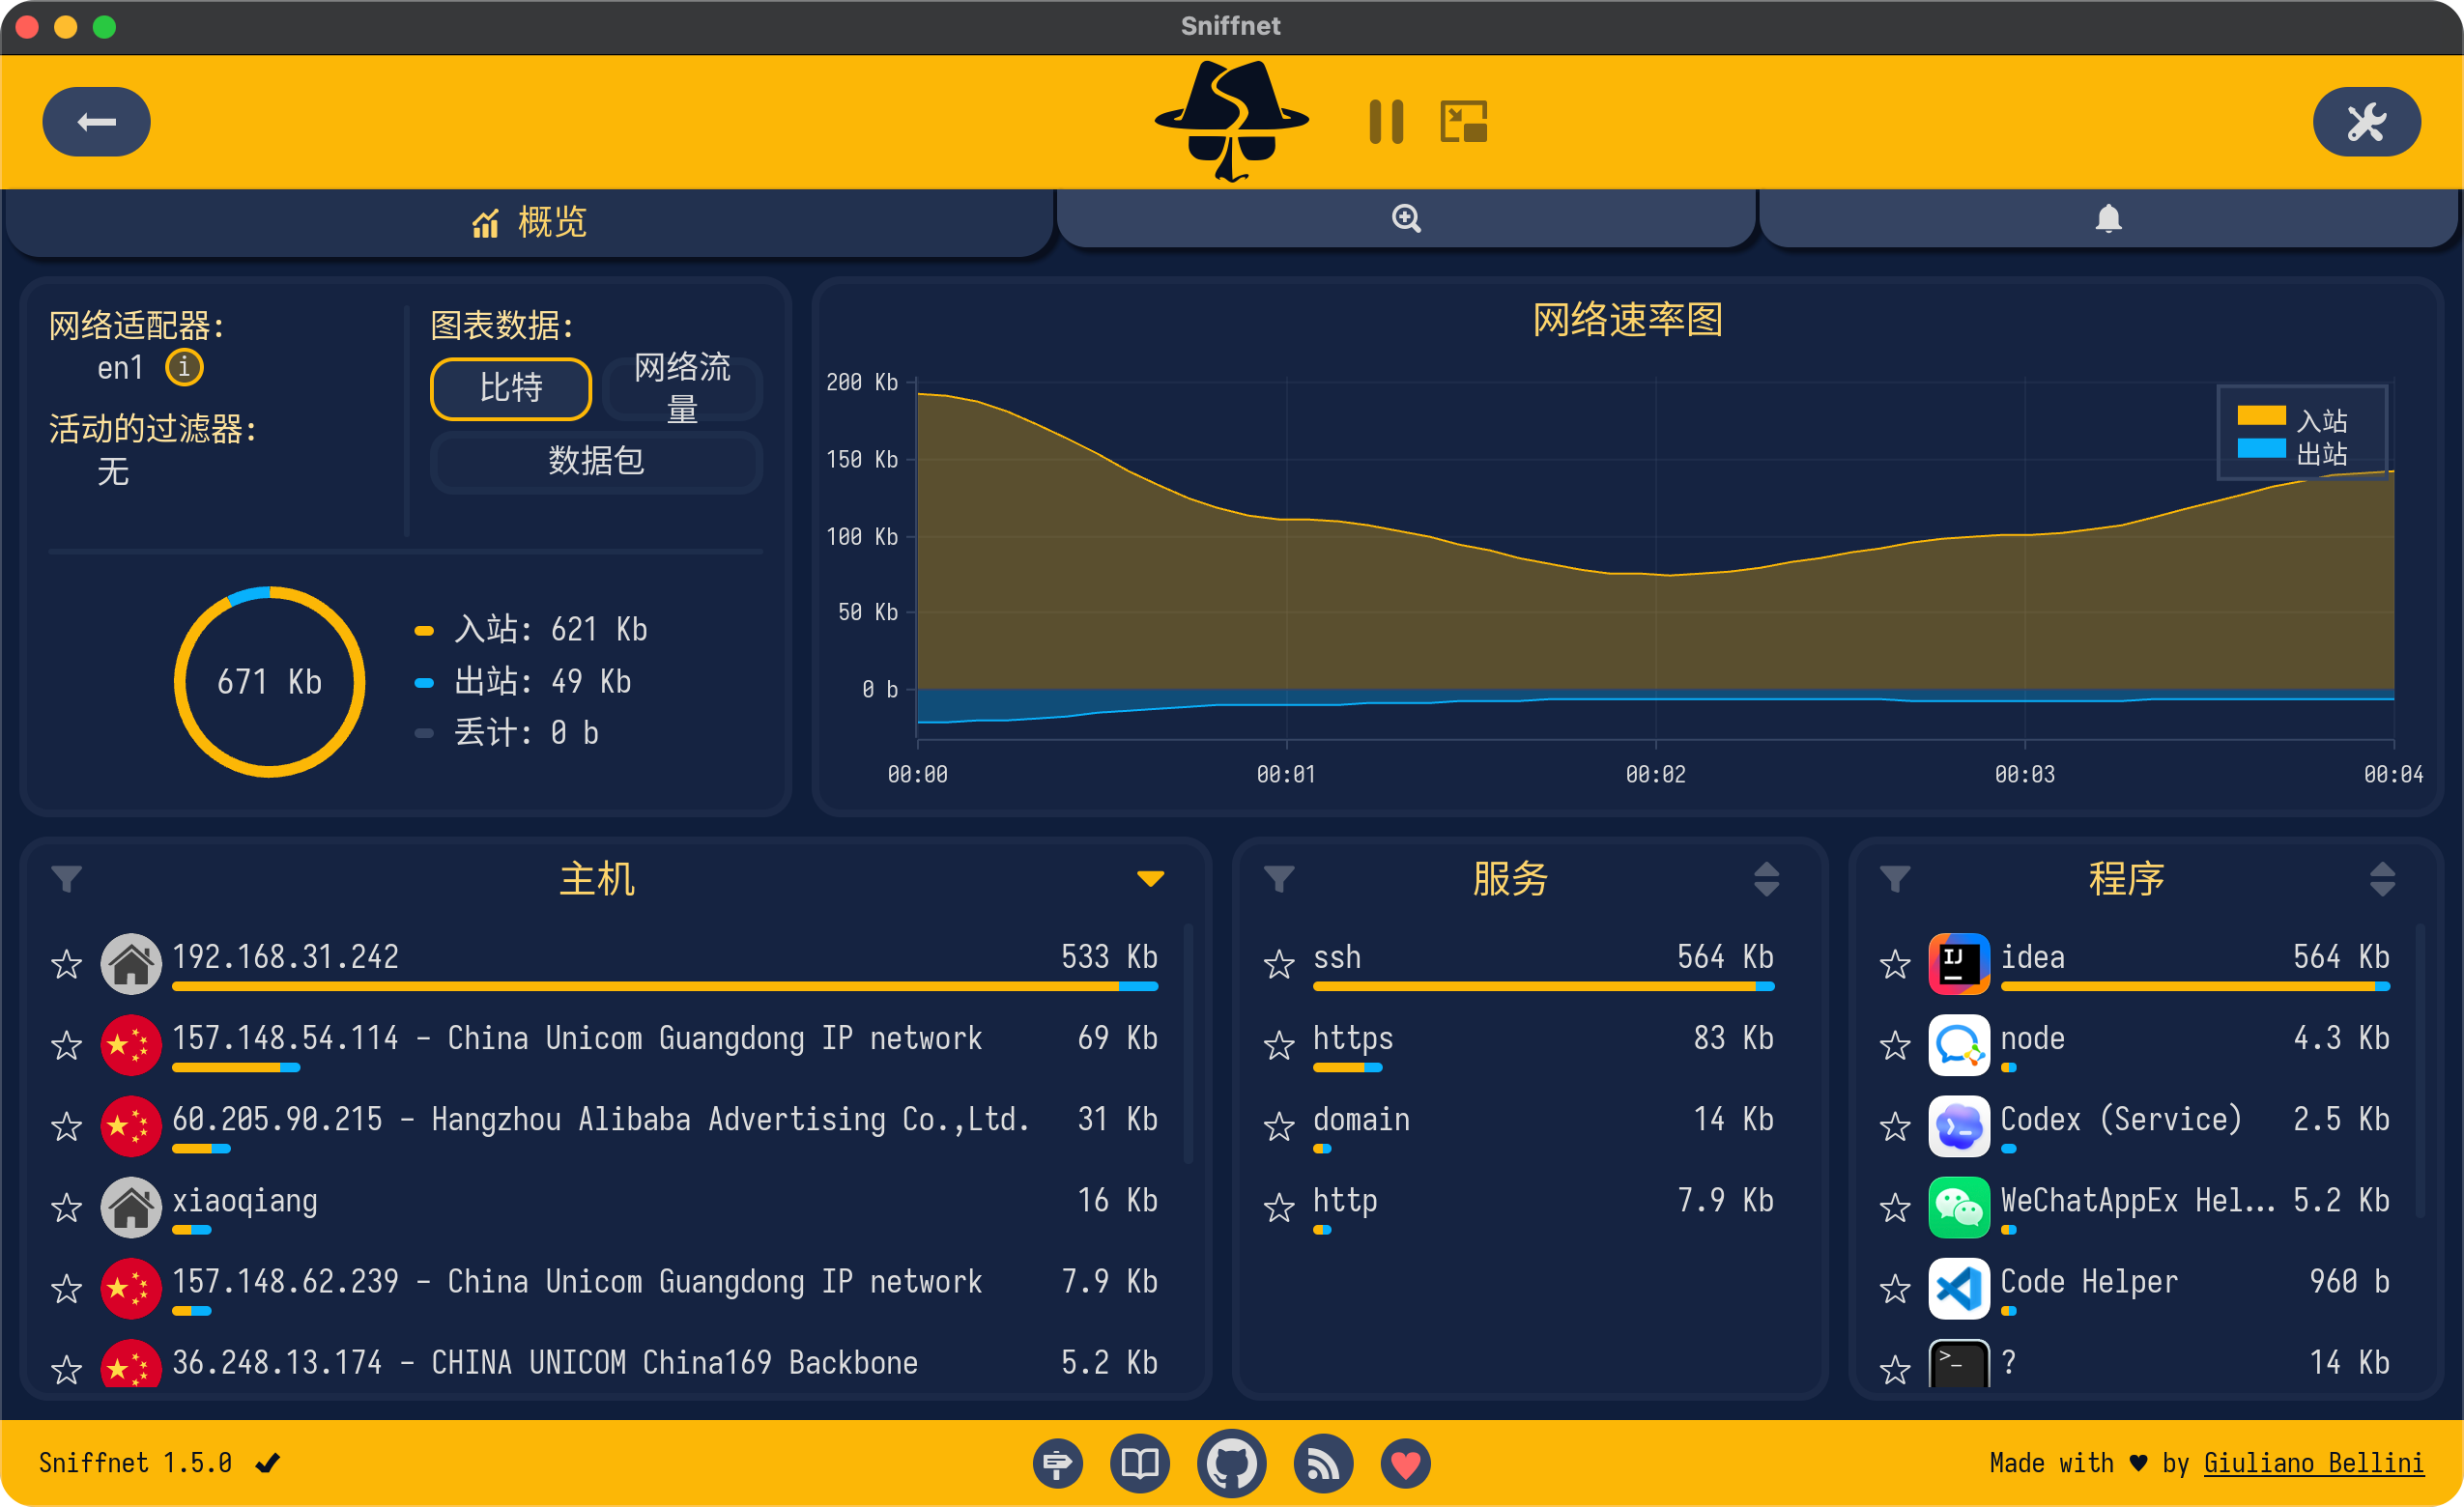Click star icon for ssh service
This screenshot has height=1507, width=2464.
1279,964
